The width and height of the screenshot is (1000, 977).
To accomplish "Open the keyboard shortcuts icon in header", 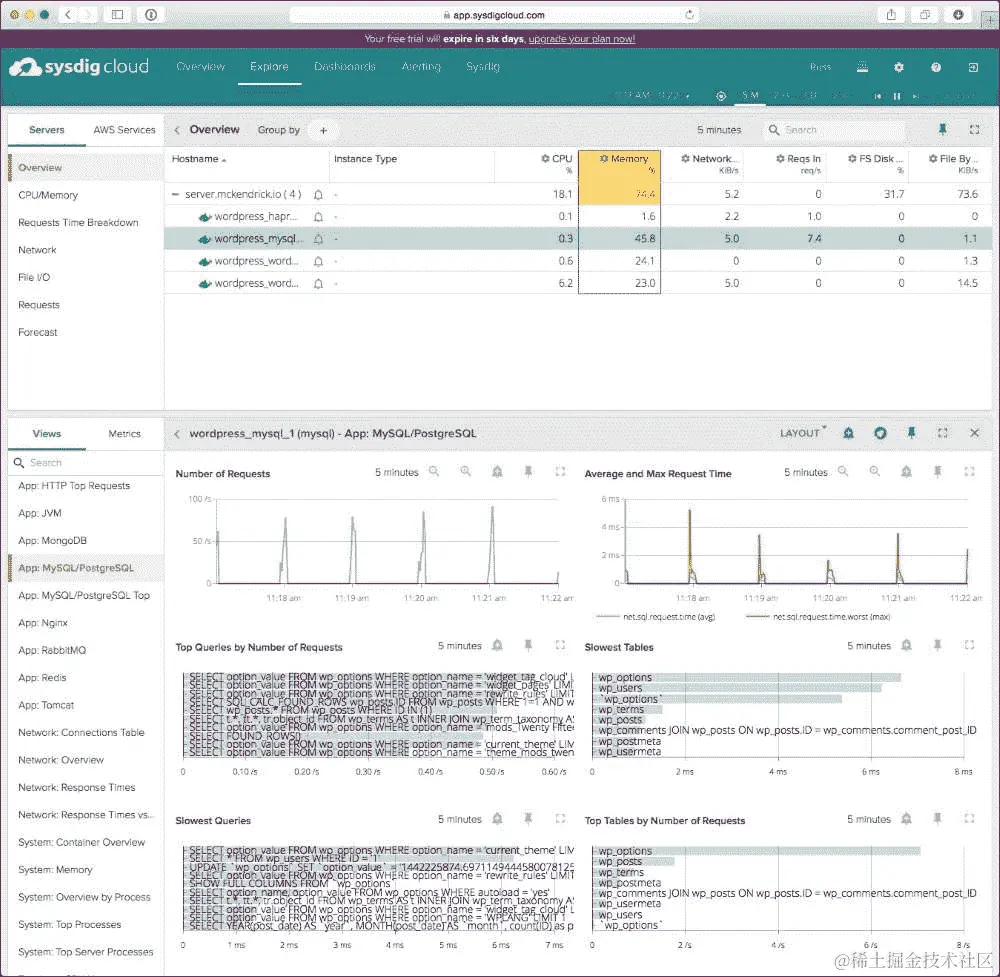I will pyautogui.click(x=862, y=67).
